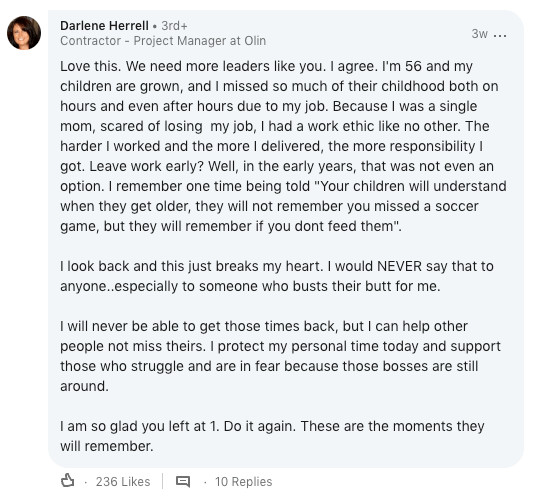Click the number 56 in the comment
This screenshot has height=499, width=534.
click(x=413, y=66)
